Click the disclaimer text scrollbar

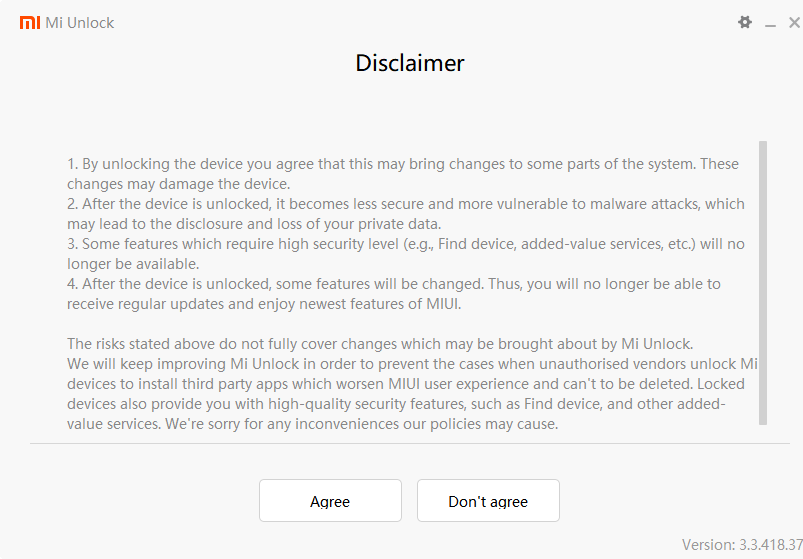tap(763, 282)
